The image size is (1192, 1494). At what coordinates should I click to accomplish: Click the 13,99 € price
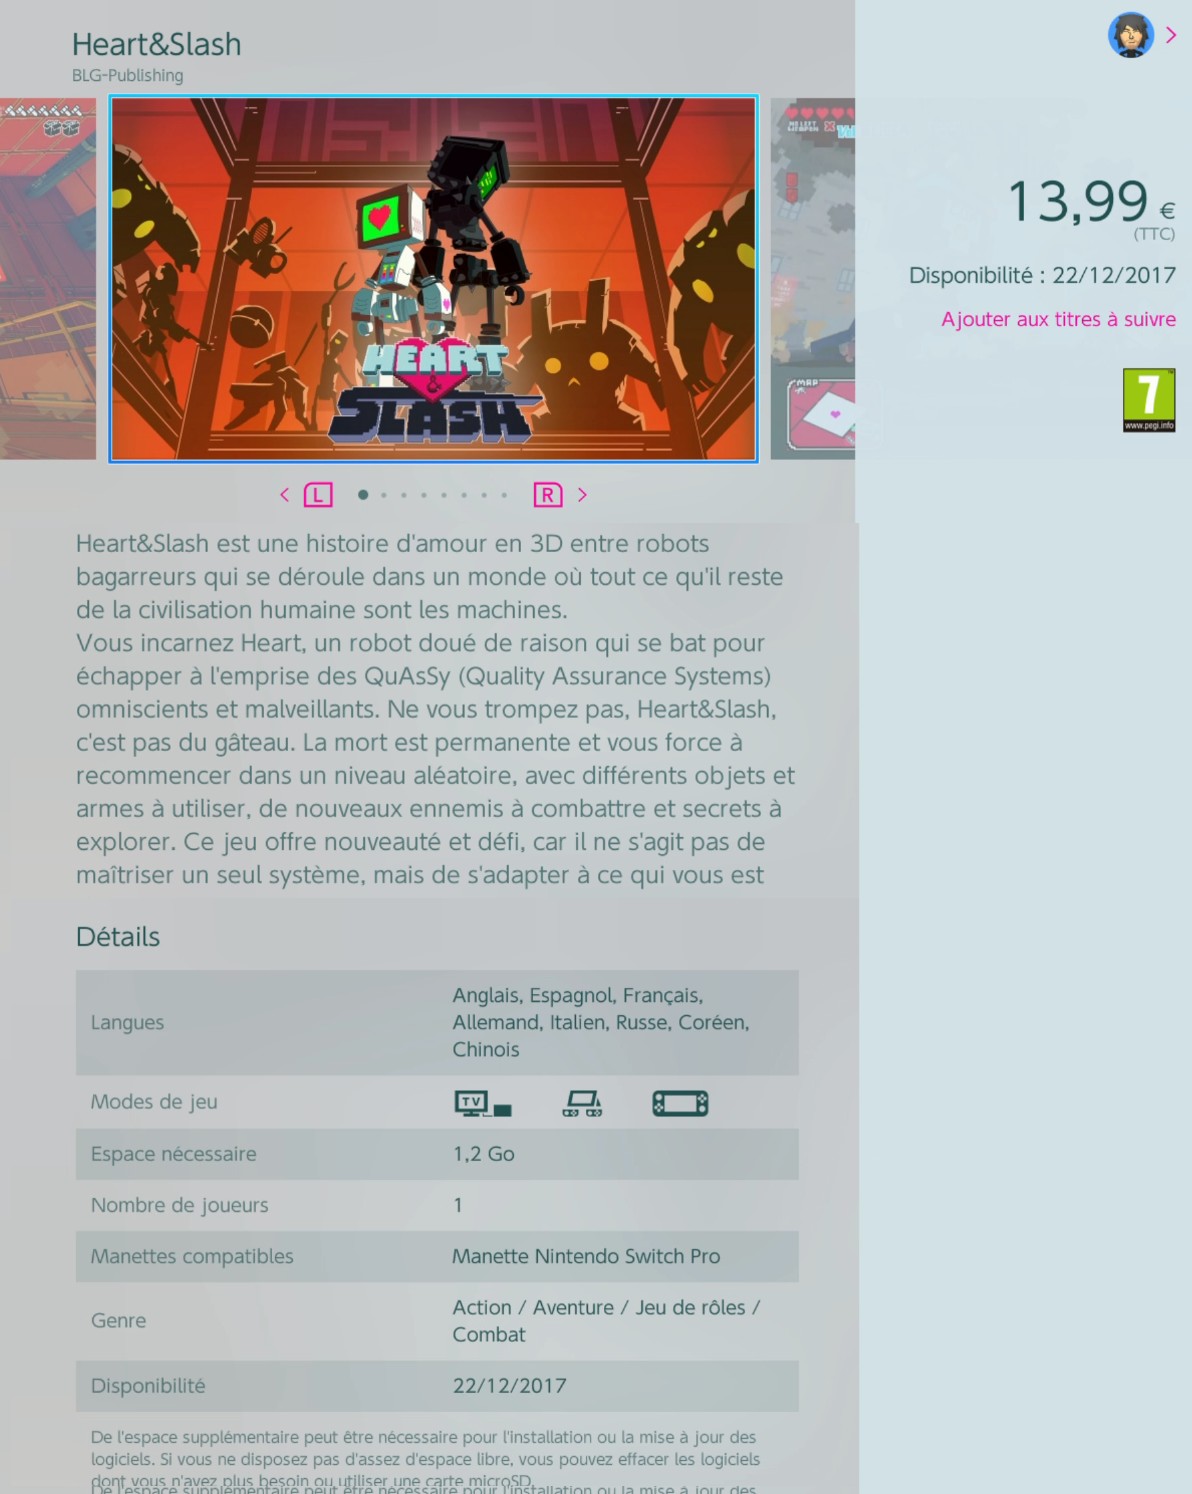[x=1091, y=203]
